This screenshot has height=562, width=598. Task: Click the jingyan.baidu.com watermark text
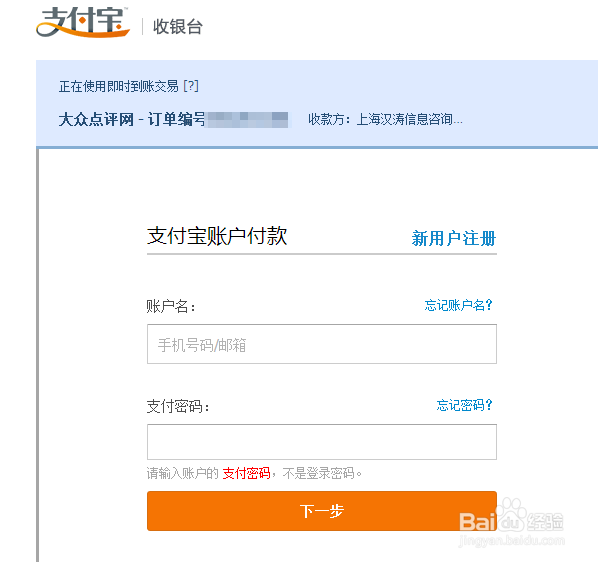(x=512, y=540)
